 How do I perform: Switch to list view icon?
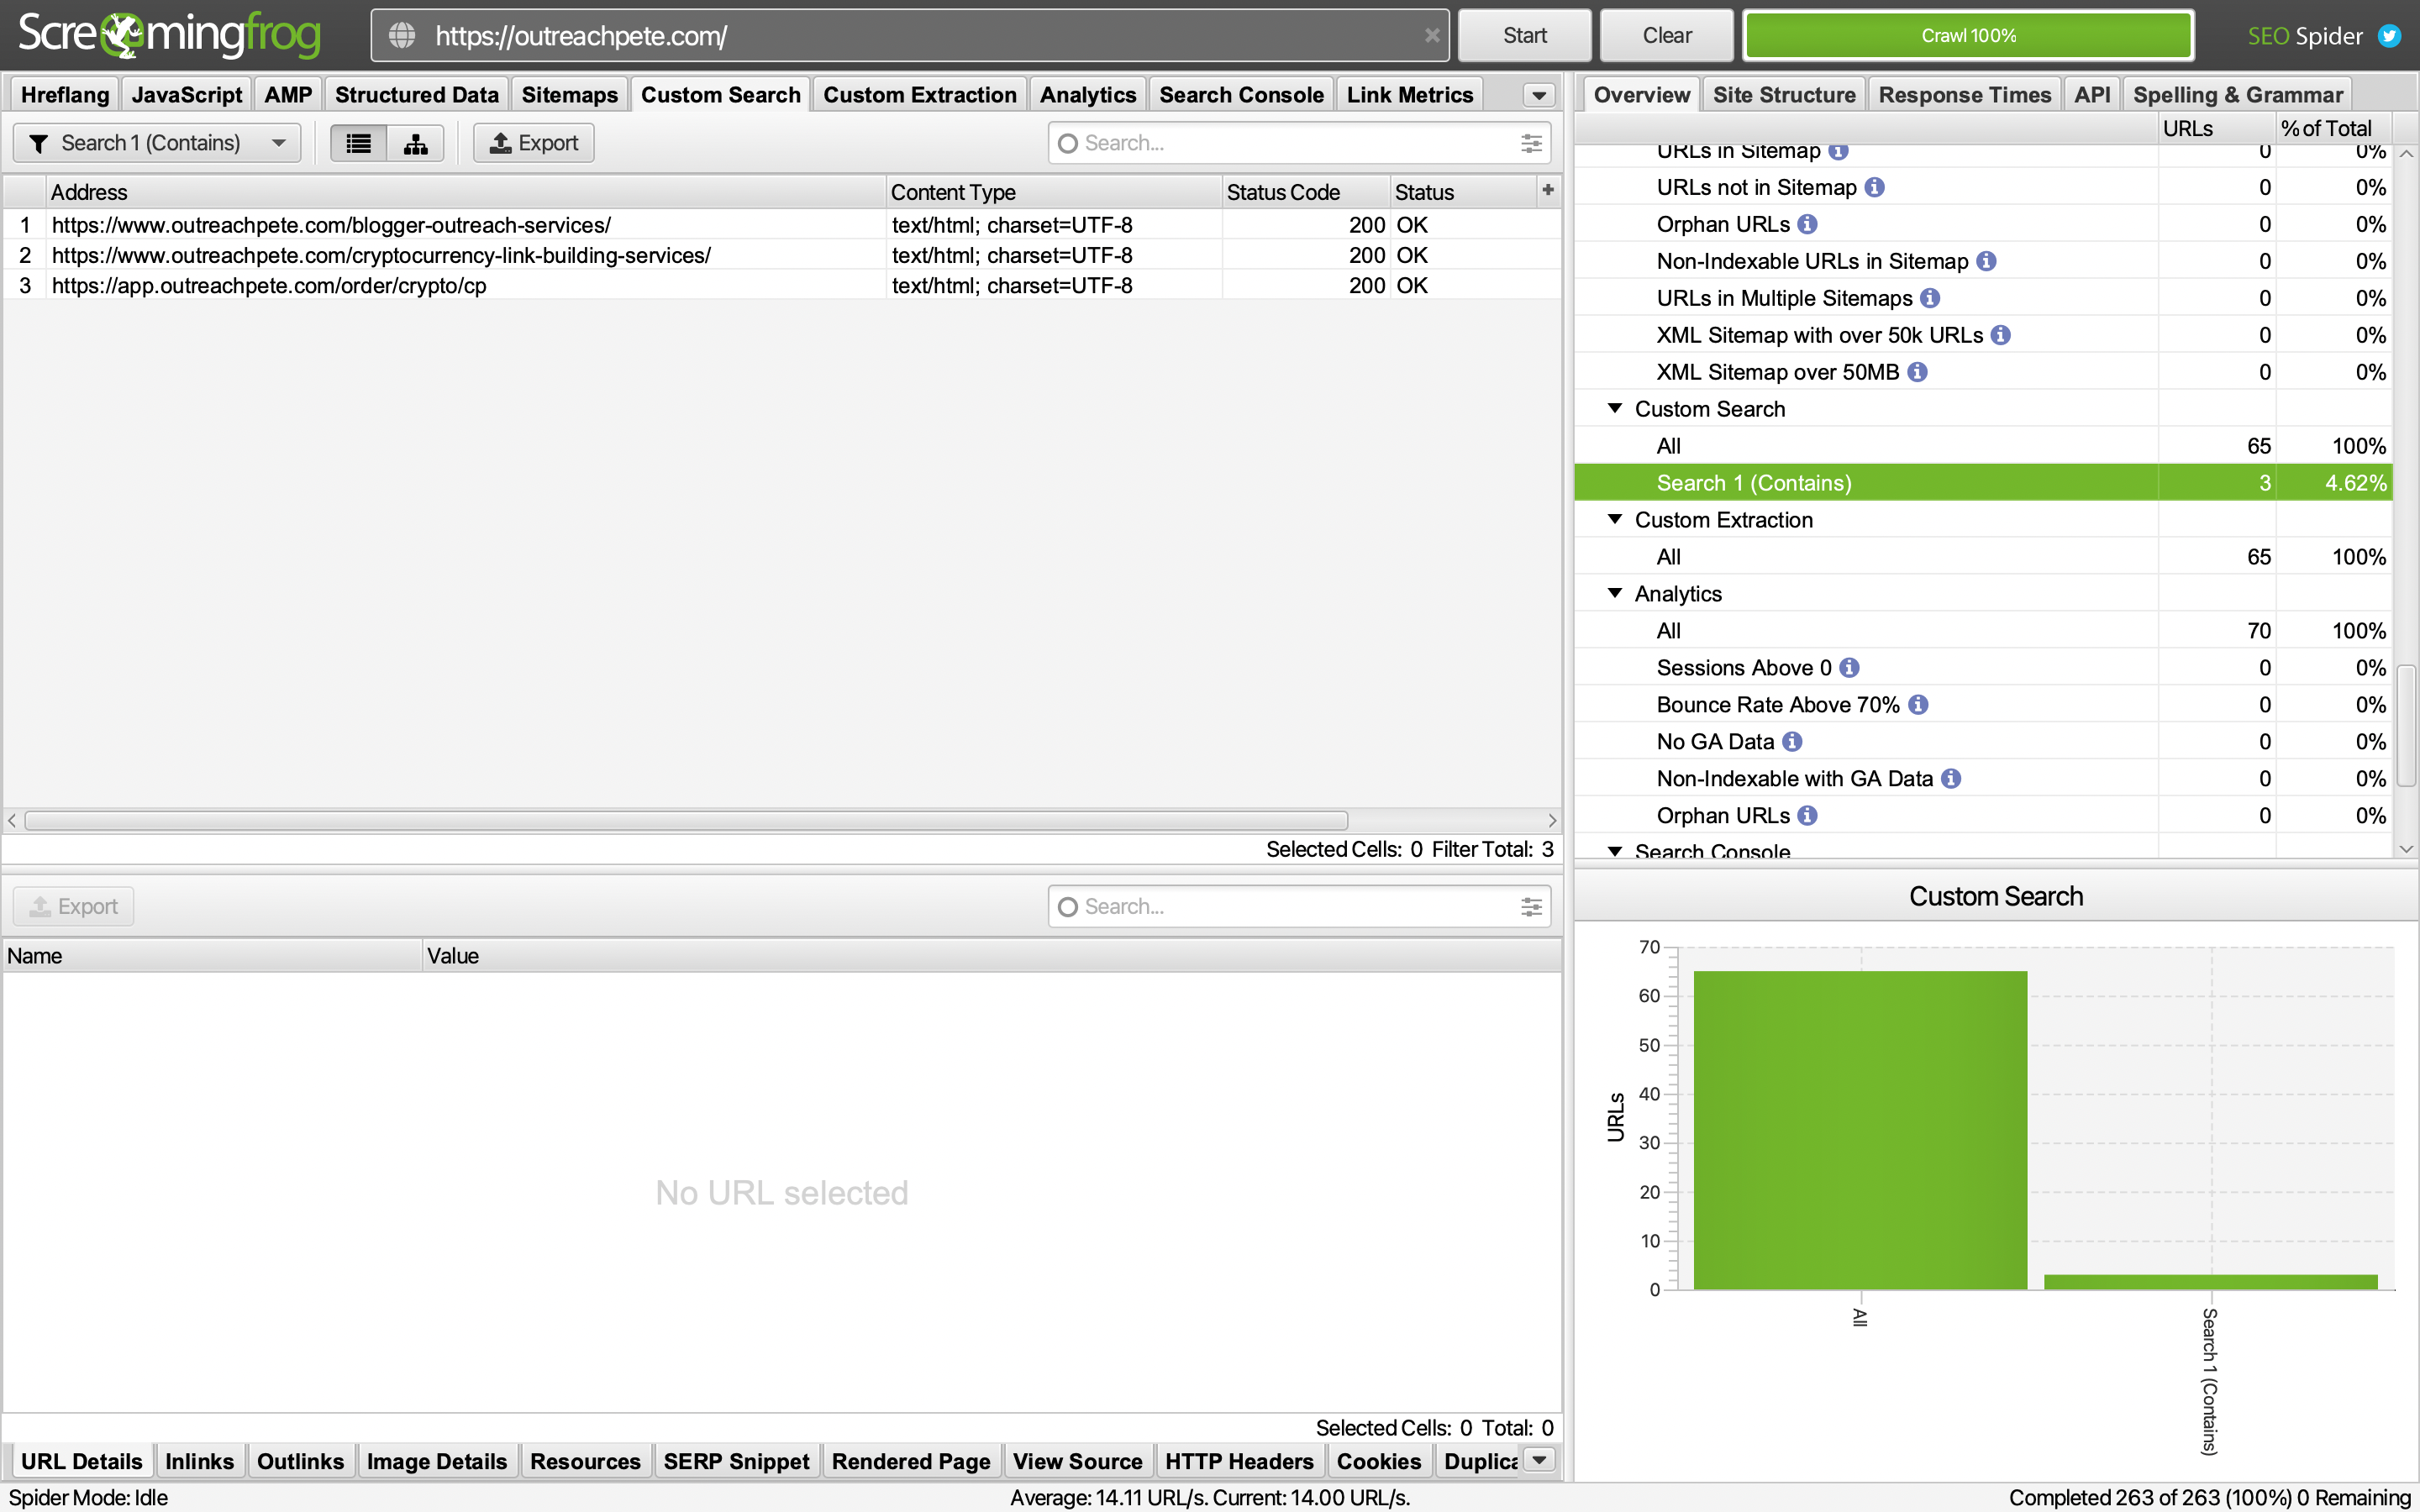pyautogui.click(x=359, y=143)
